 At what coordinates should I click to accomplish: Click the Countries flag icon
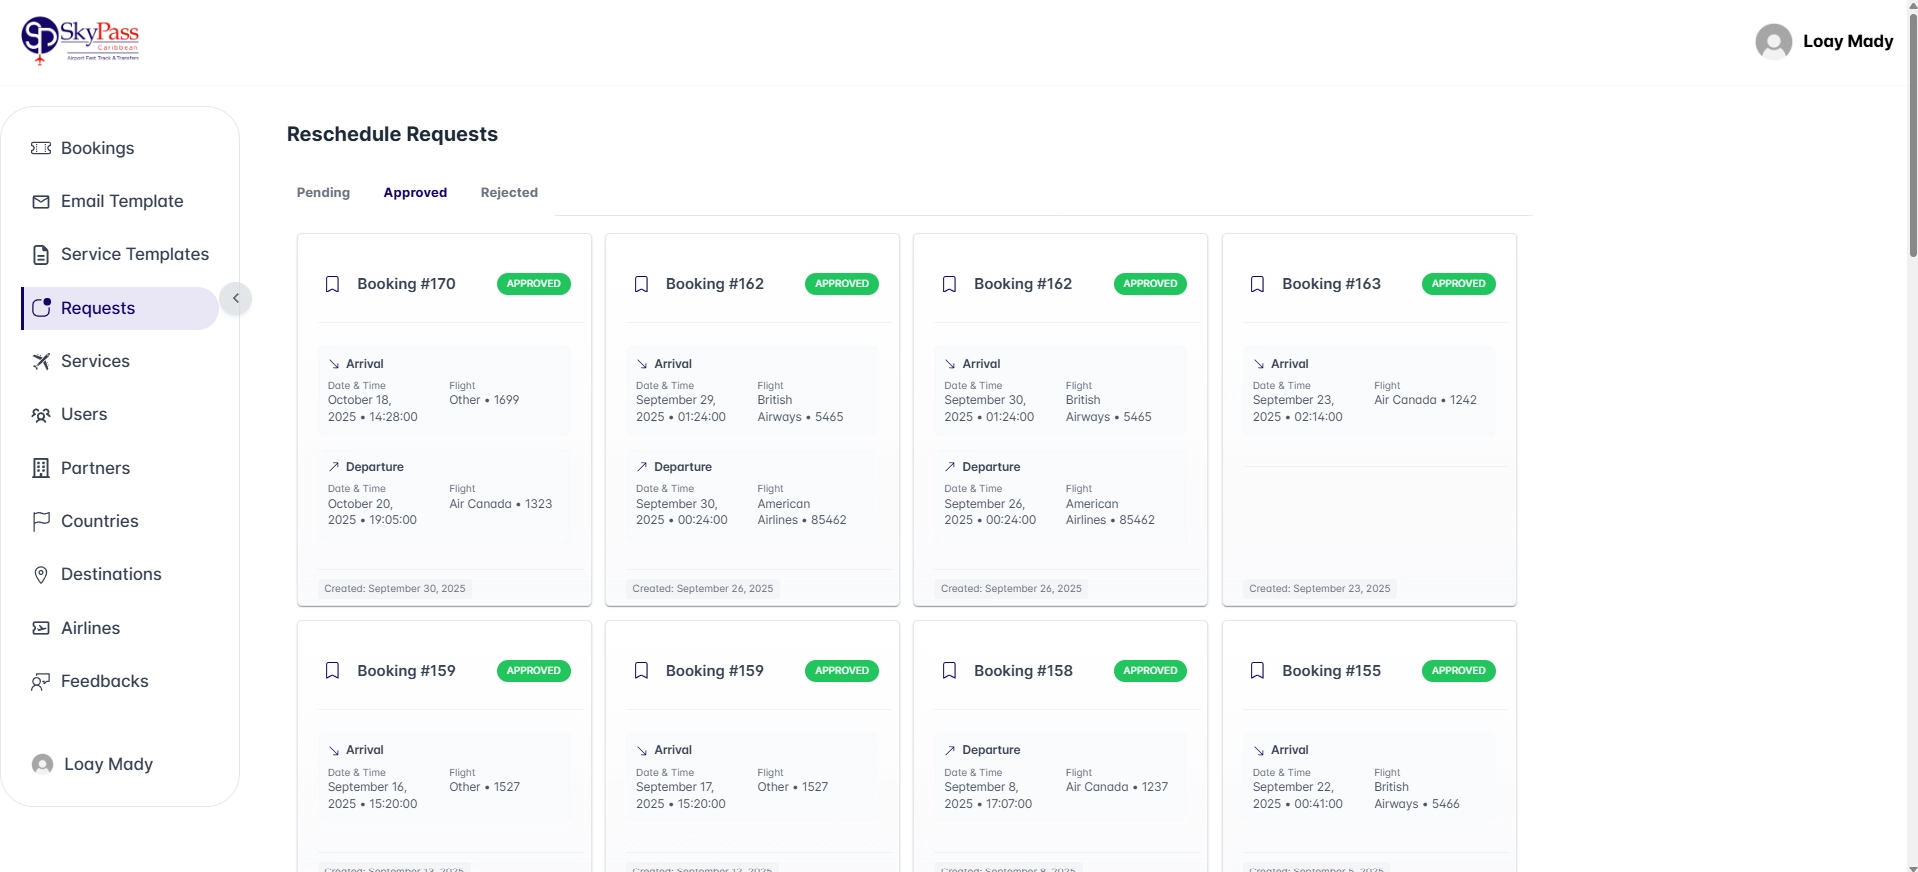41,521
